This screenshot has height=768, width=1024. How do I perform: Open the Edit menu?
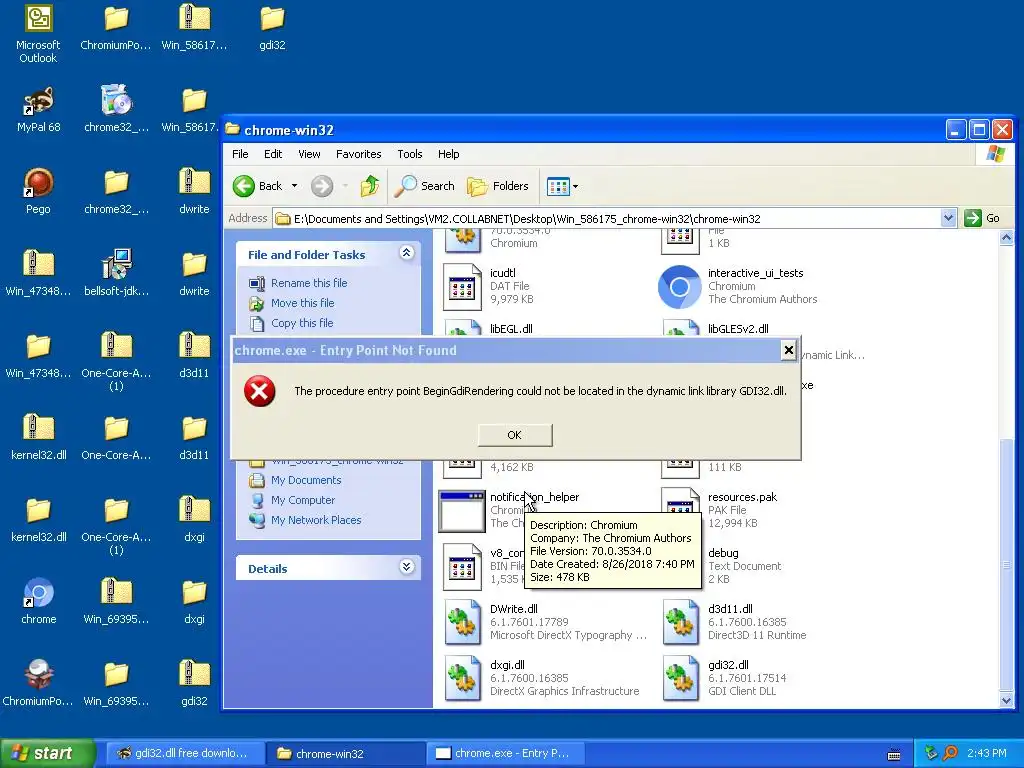(x=273, y=154)
